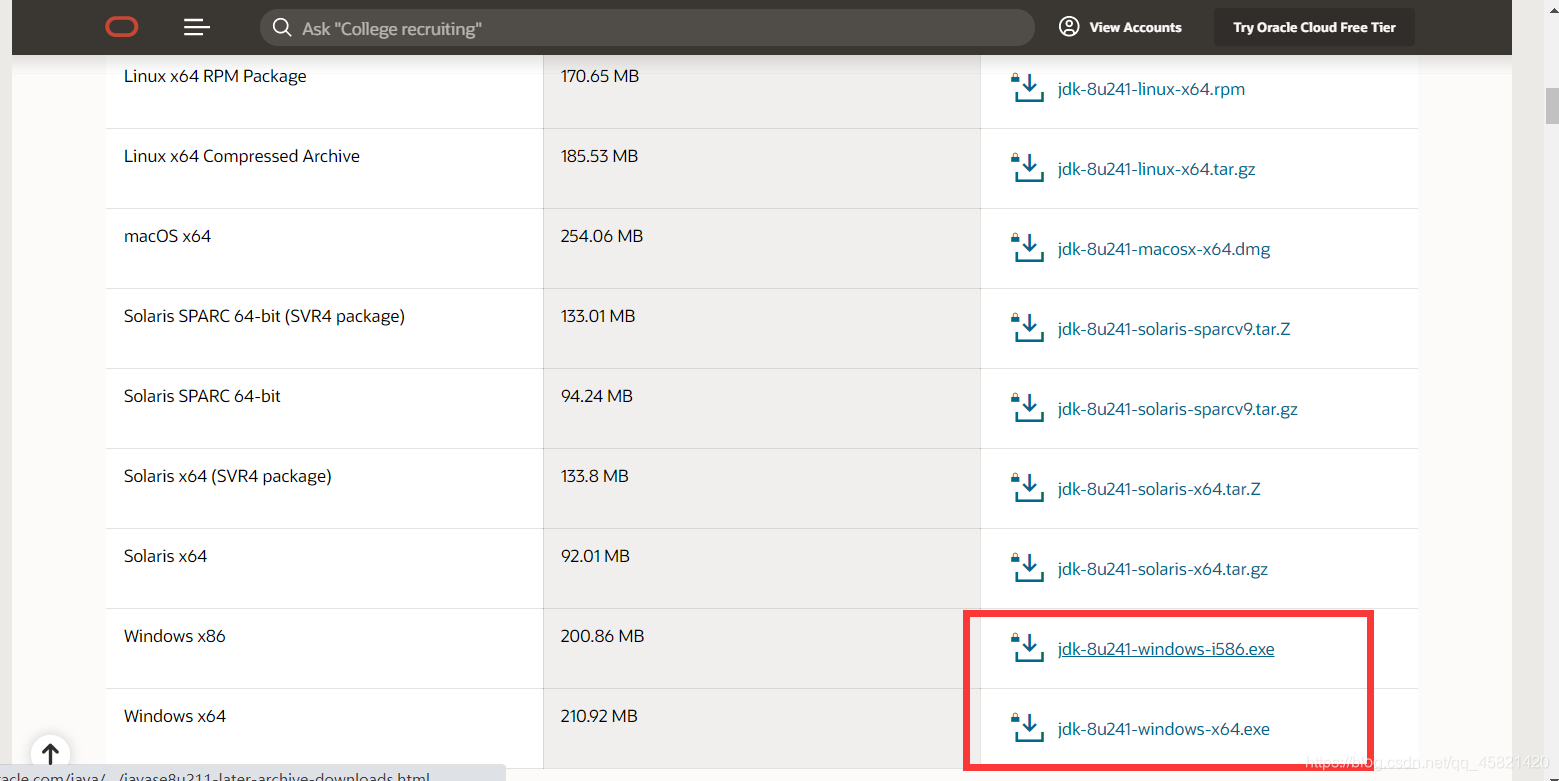Download jdk-8u241-solaris-x64.tar.Z link
Viewport: 1559px width, 781px height.
pyautogui.click(x=1159, y=489)
